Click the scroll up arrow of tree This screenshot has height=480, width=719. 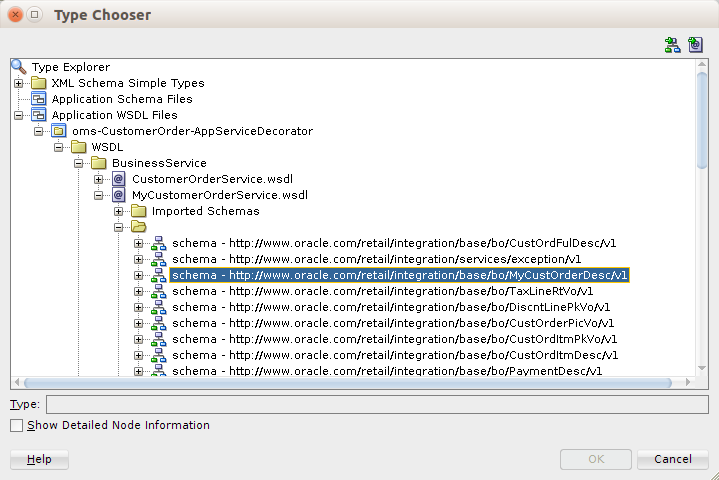coord(702,65)
